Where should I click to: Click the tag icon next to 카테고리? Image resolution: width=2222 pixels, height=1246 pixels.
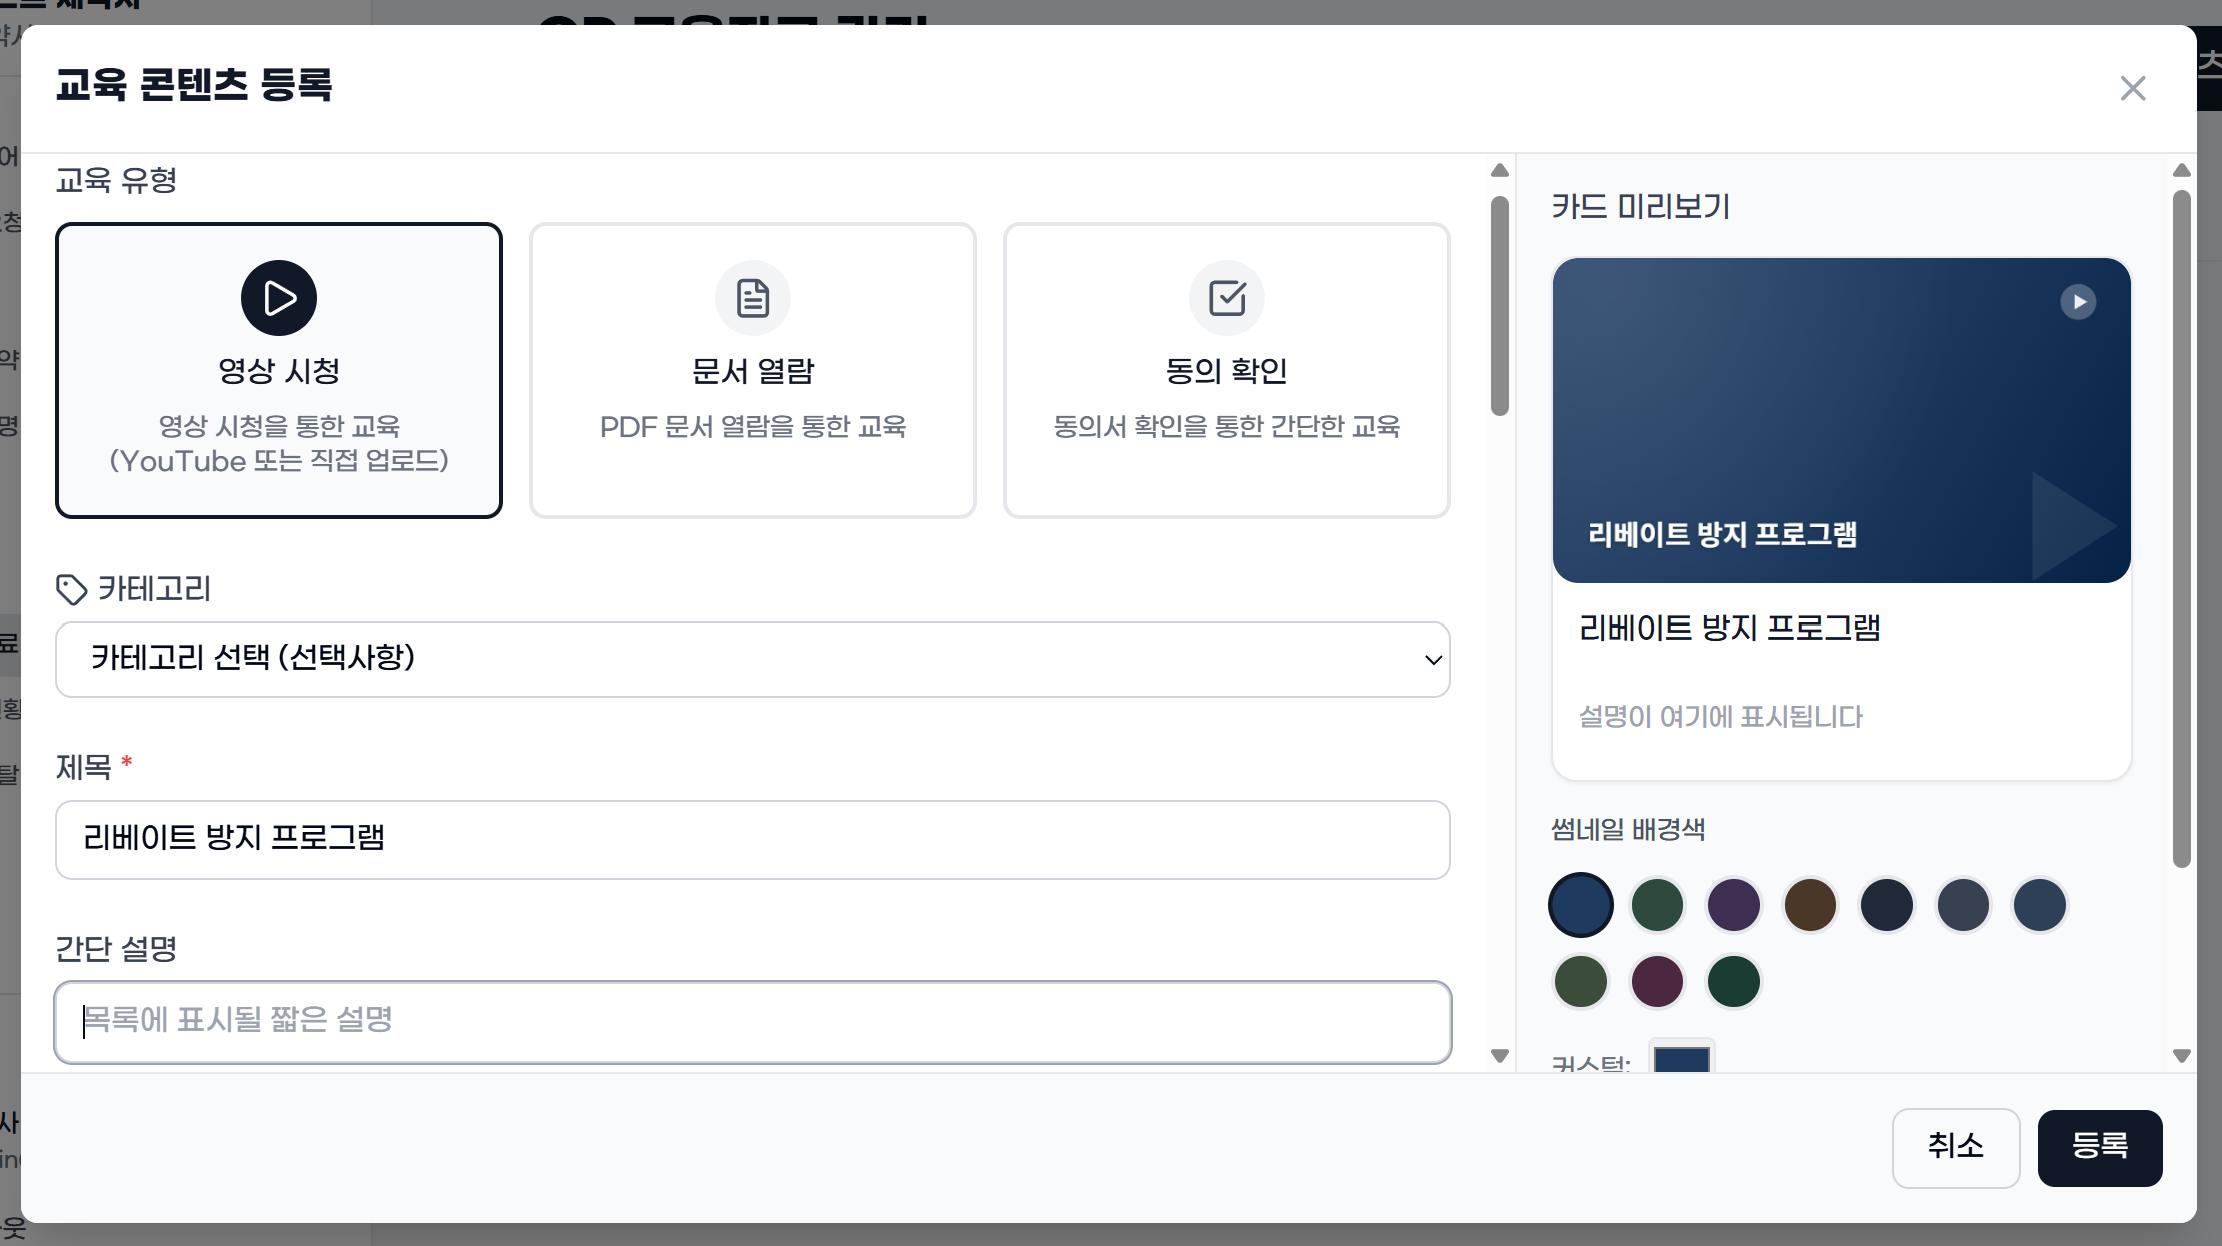tap(72, 590)
